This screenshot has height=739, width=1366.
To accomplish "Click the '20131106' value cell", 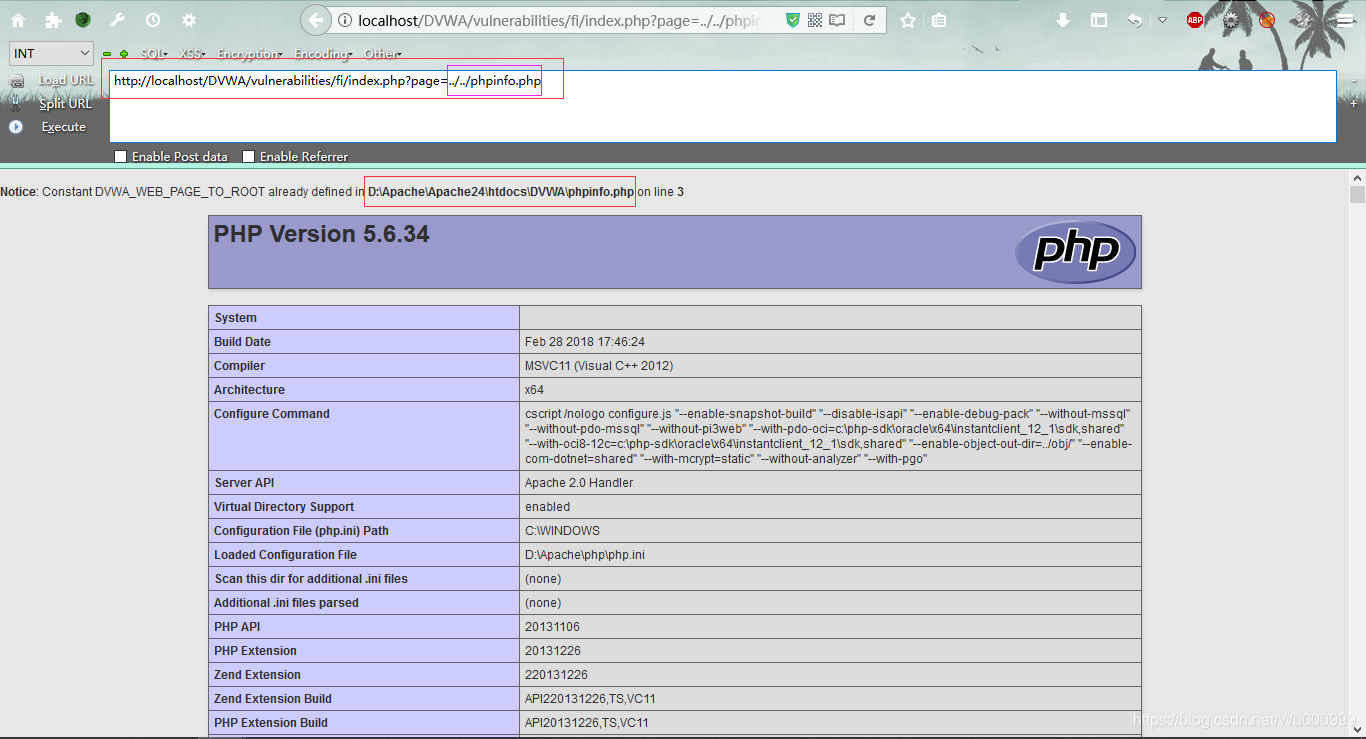I will [x=830, y=627].
